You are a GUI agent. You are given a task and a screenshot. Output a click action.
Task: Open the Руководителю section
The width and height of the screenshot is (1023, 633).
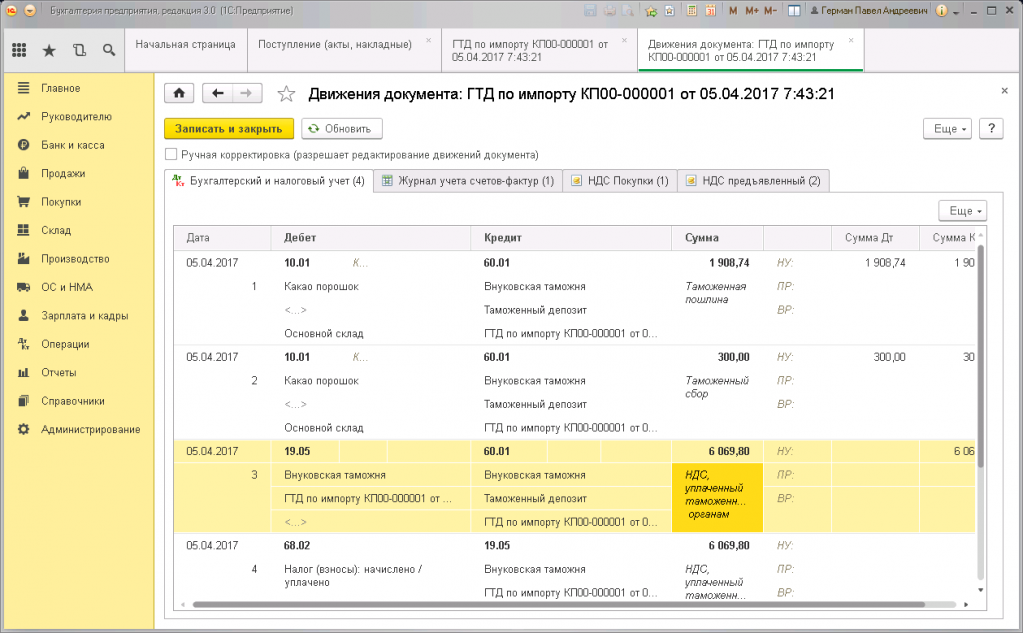click(76, 116)
